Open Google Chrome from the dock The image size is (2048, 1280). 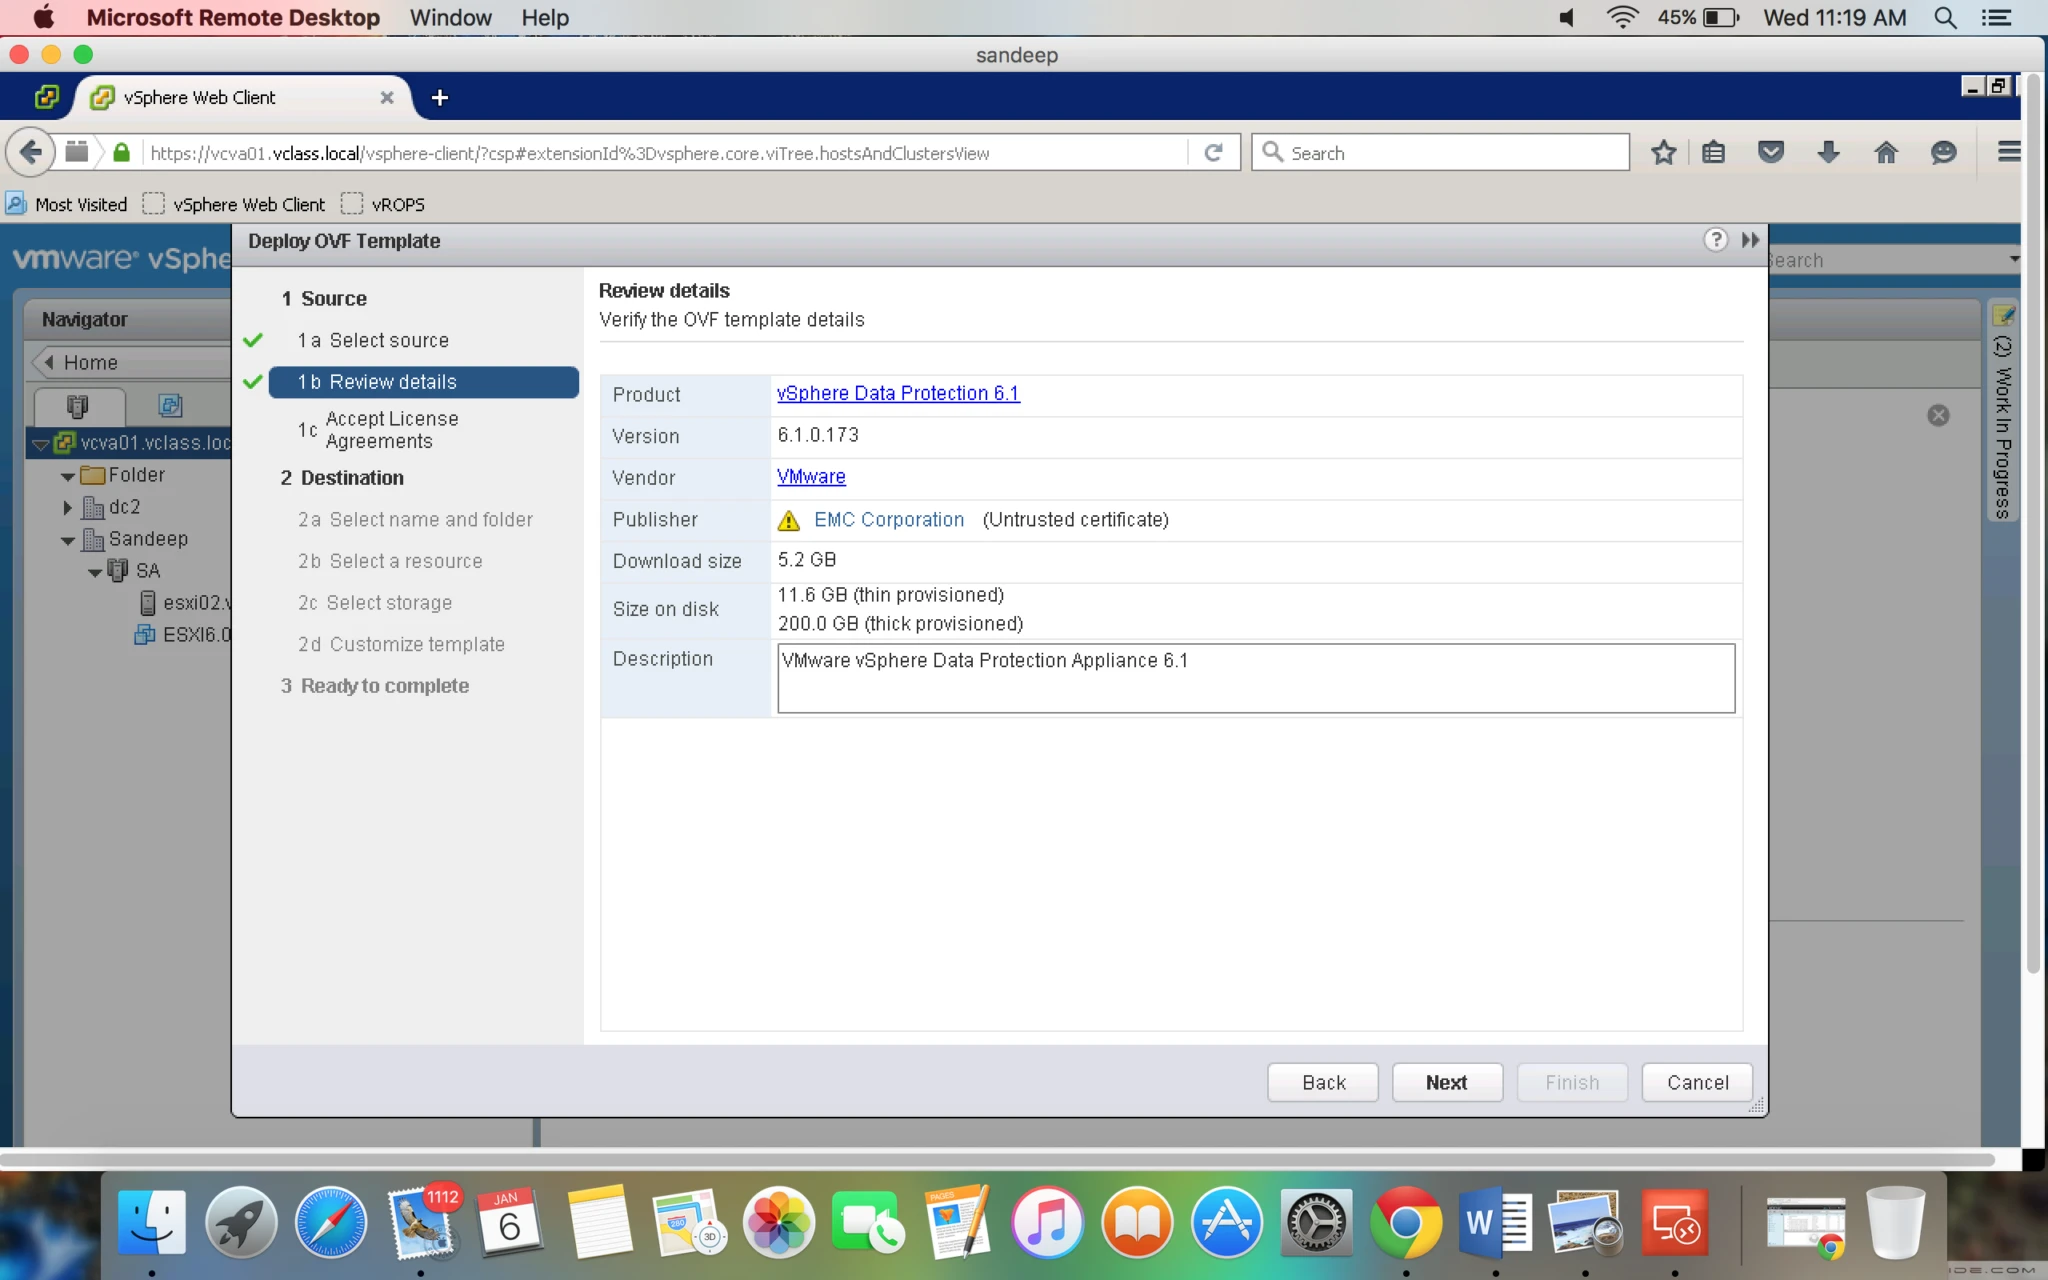tap(1405, 1223)
